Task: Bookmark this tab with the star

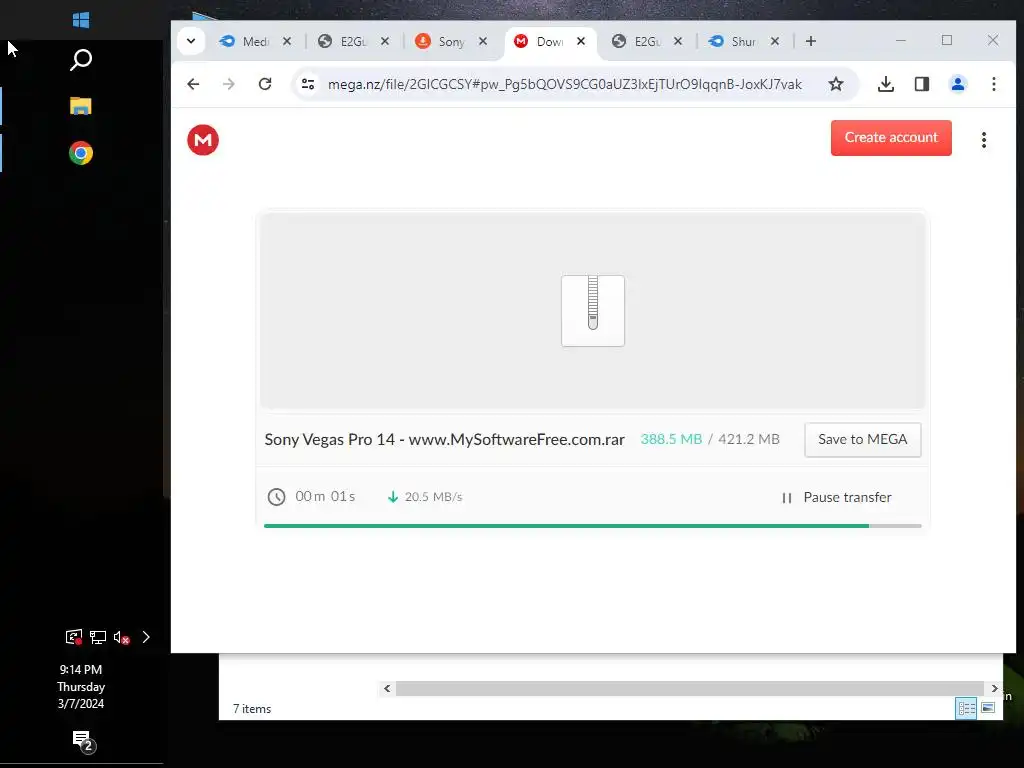Action: (836, 84)
